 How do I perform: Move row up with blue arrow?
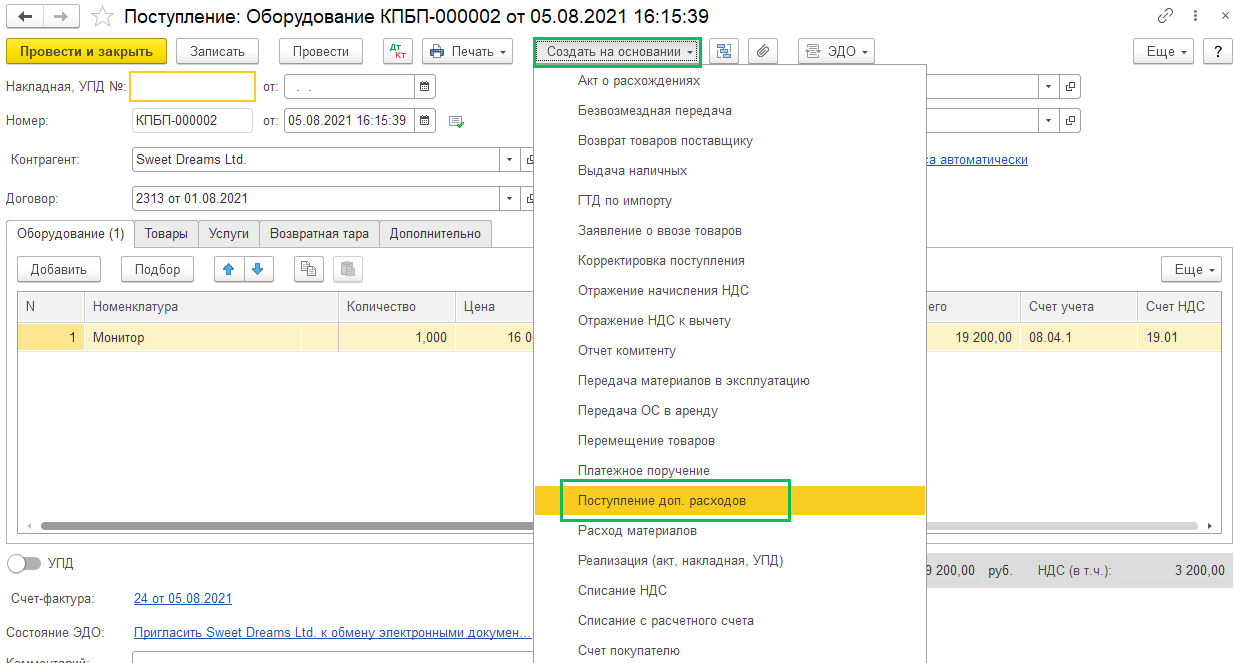(x=230, y=269)
